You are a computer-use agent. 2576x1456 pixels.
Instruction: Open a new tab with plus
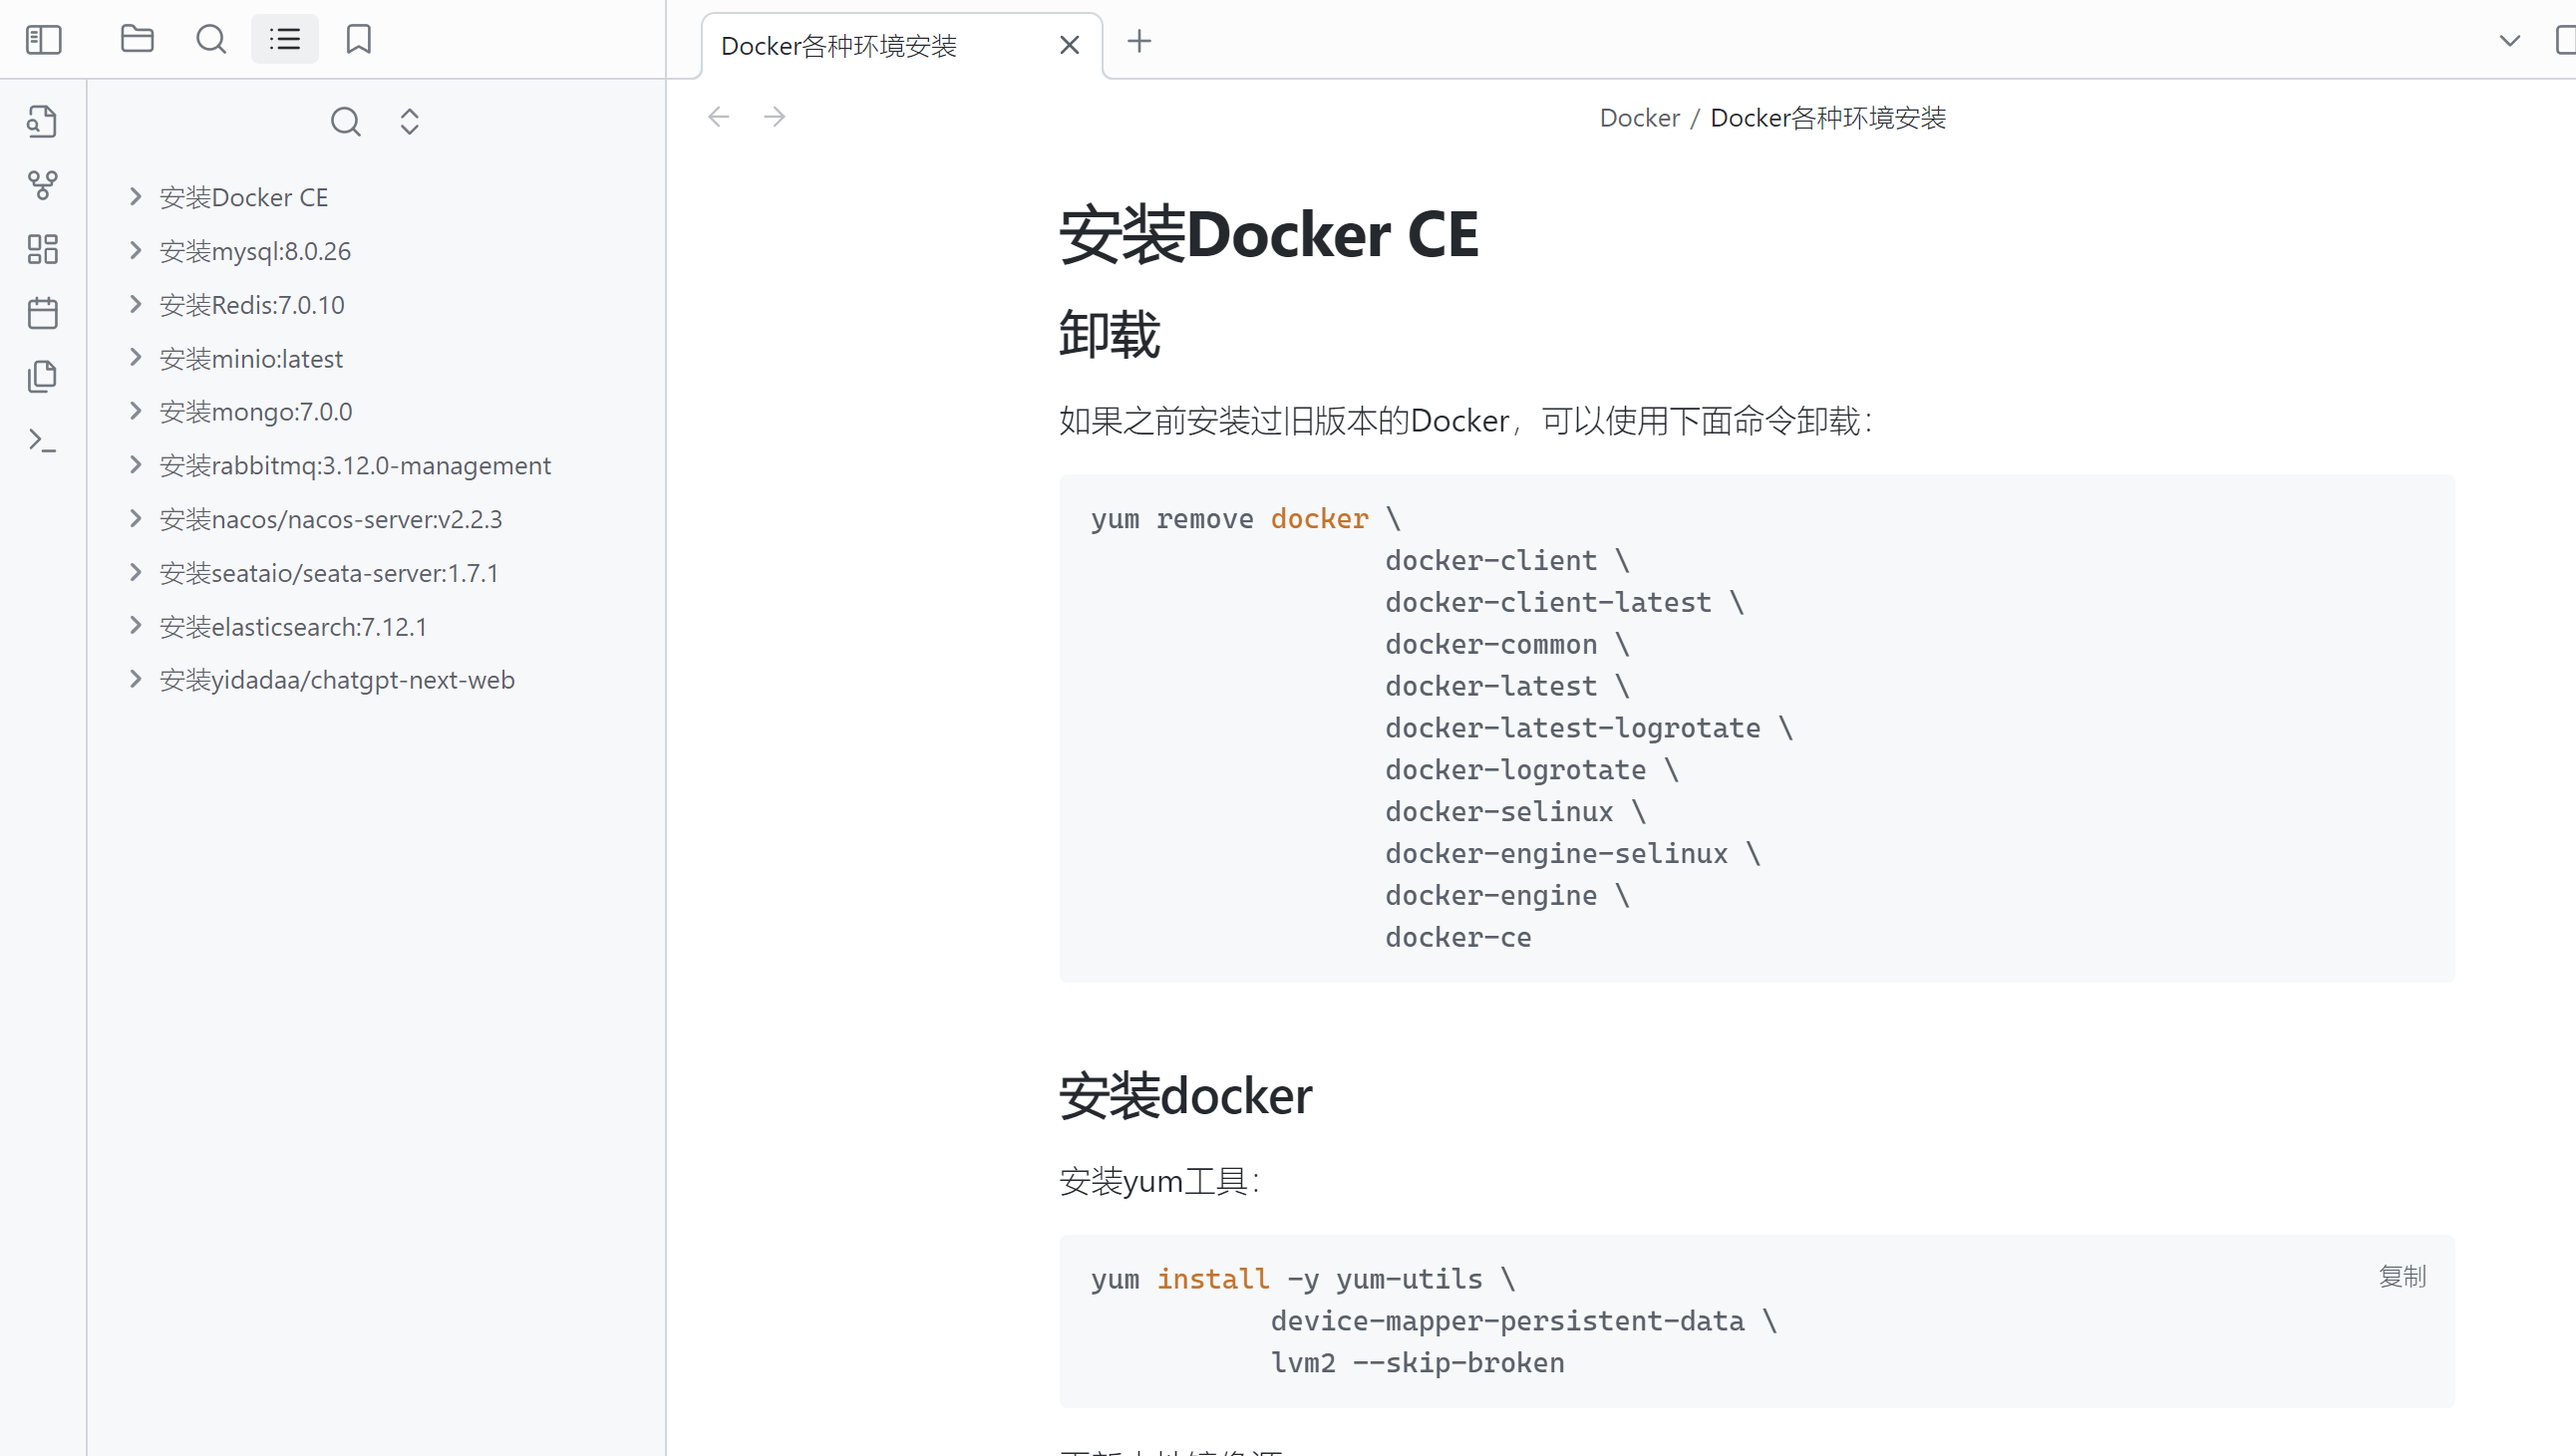click(1139, 41)
